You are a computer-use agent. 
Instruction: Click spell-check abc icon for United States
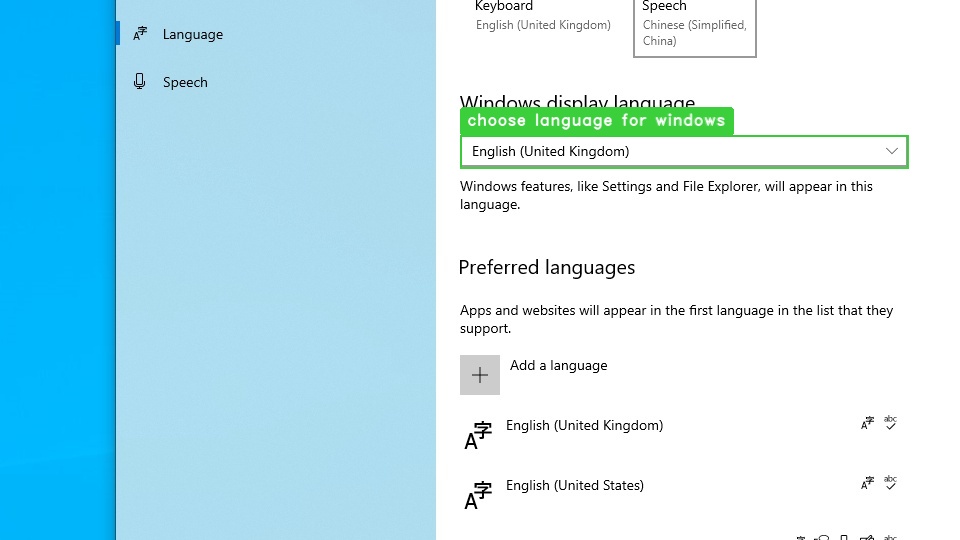point(890,482)
